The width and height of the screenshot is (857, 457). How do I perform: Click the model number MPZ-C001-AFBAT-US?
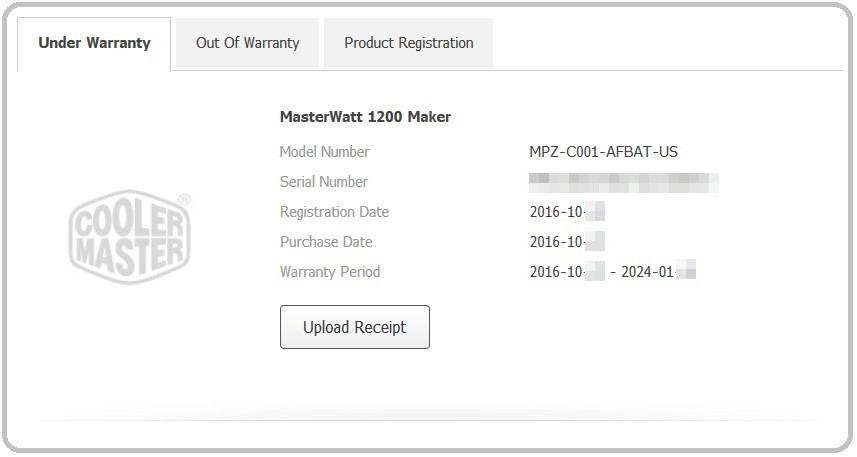pyautogui.click(x=603, y=152)
